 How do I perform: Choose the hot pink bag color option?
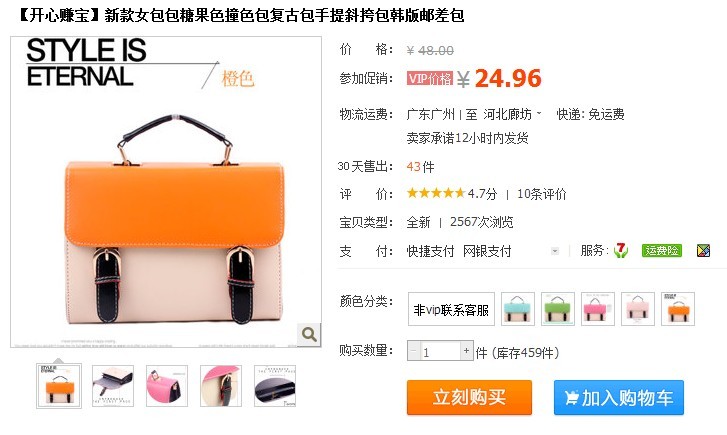598,309
